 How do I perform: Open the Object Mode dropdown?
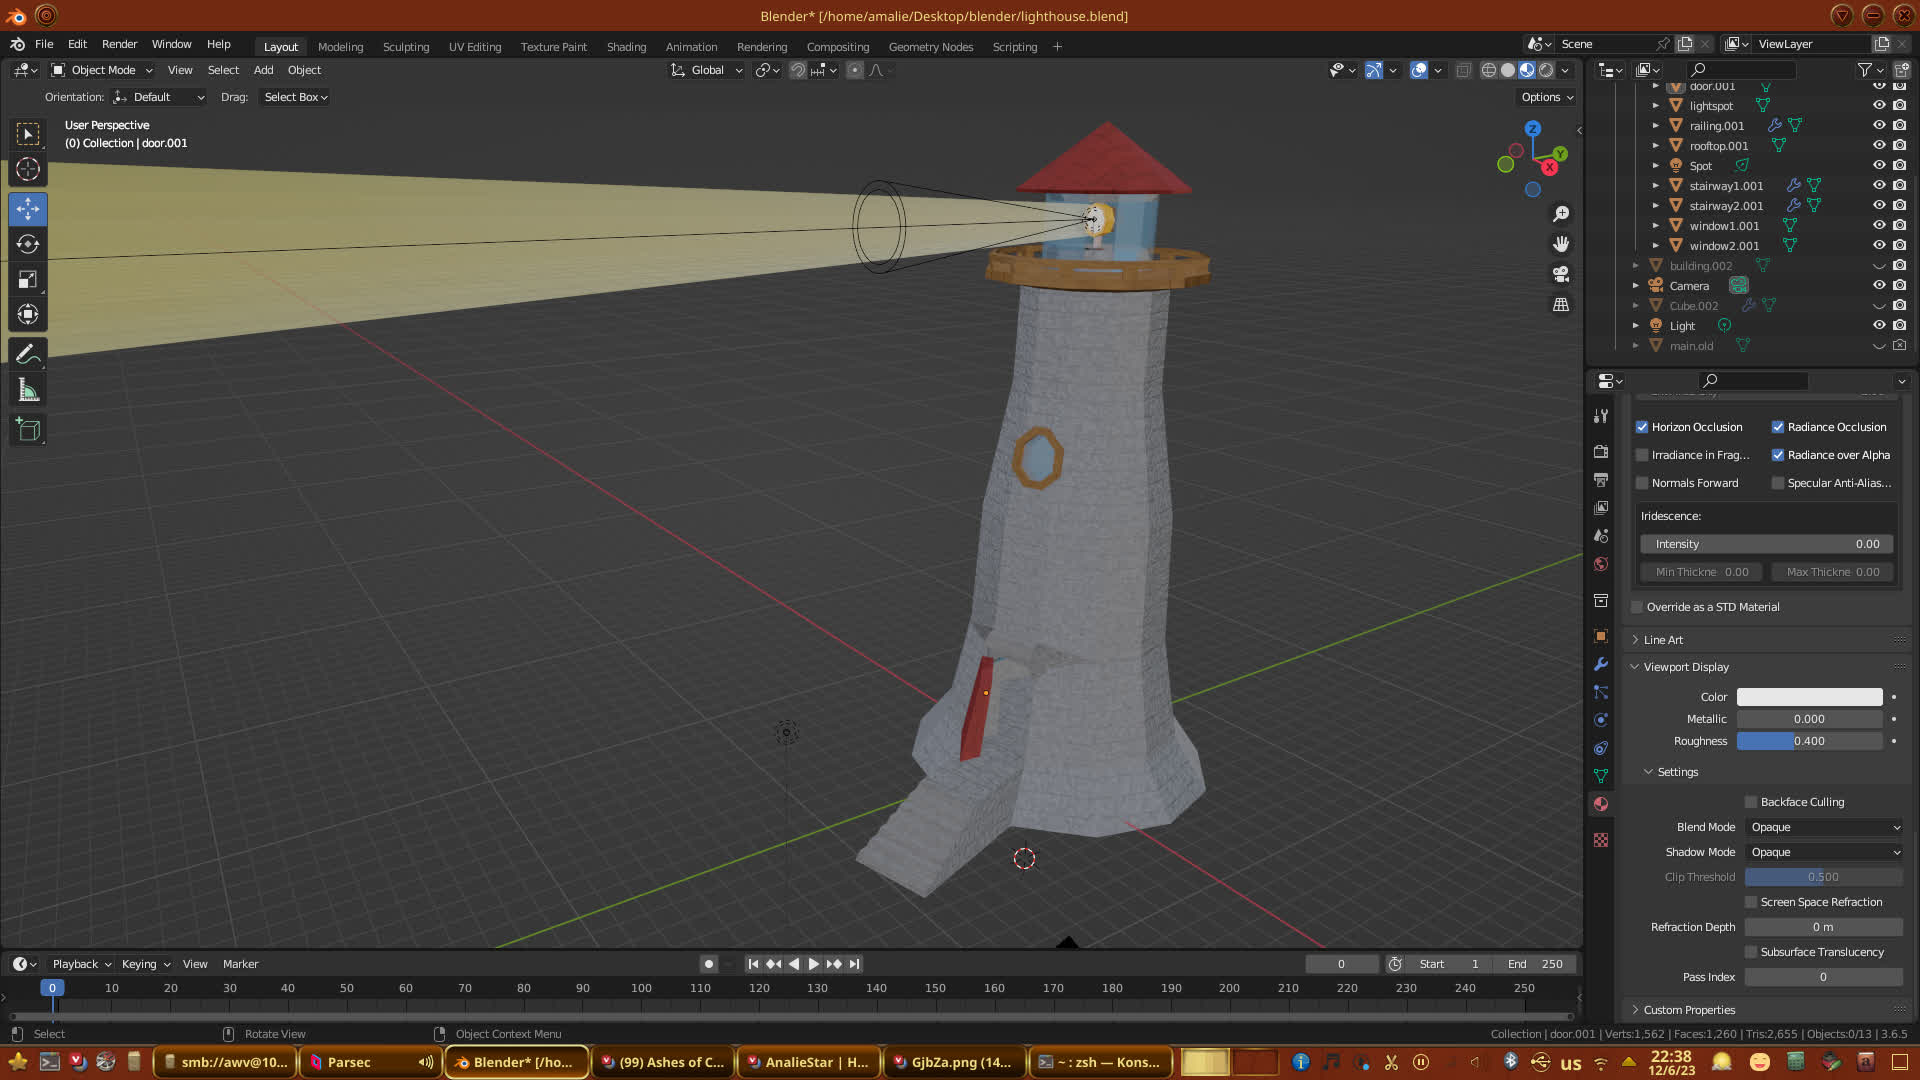point(102,70)
